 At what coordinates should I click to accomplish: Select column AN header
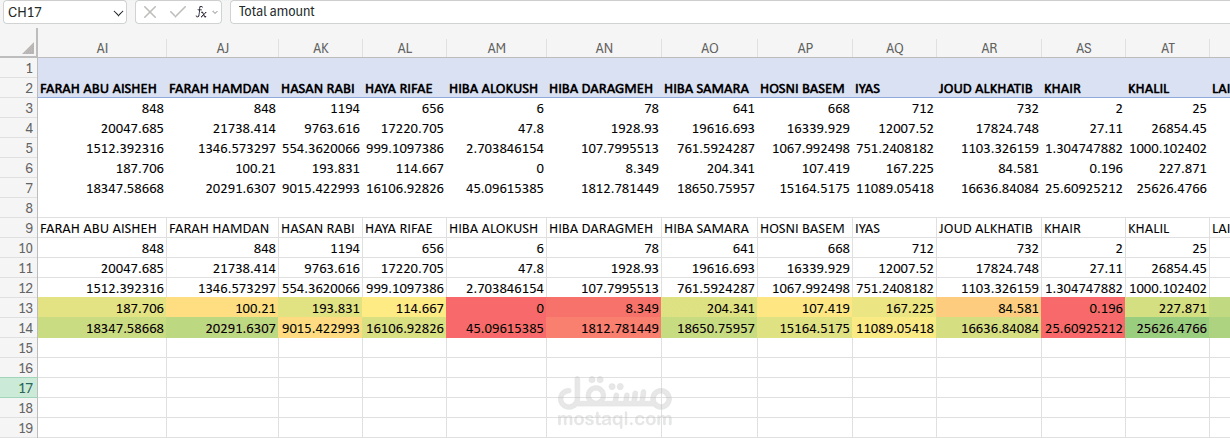(604, 48)
